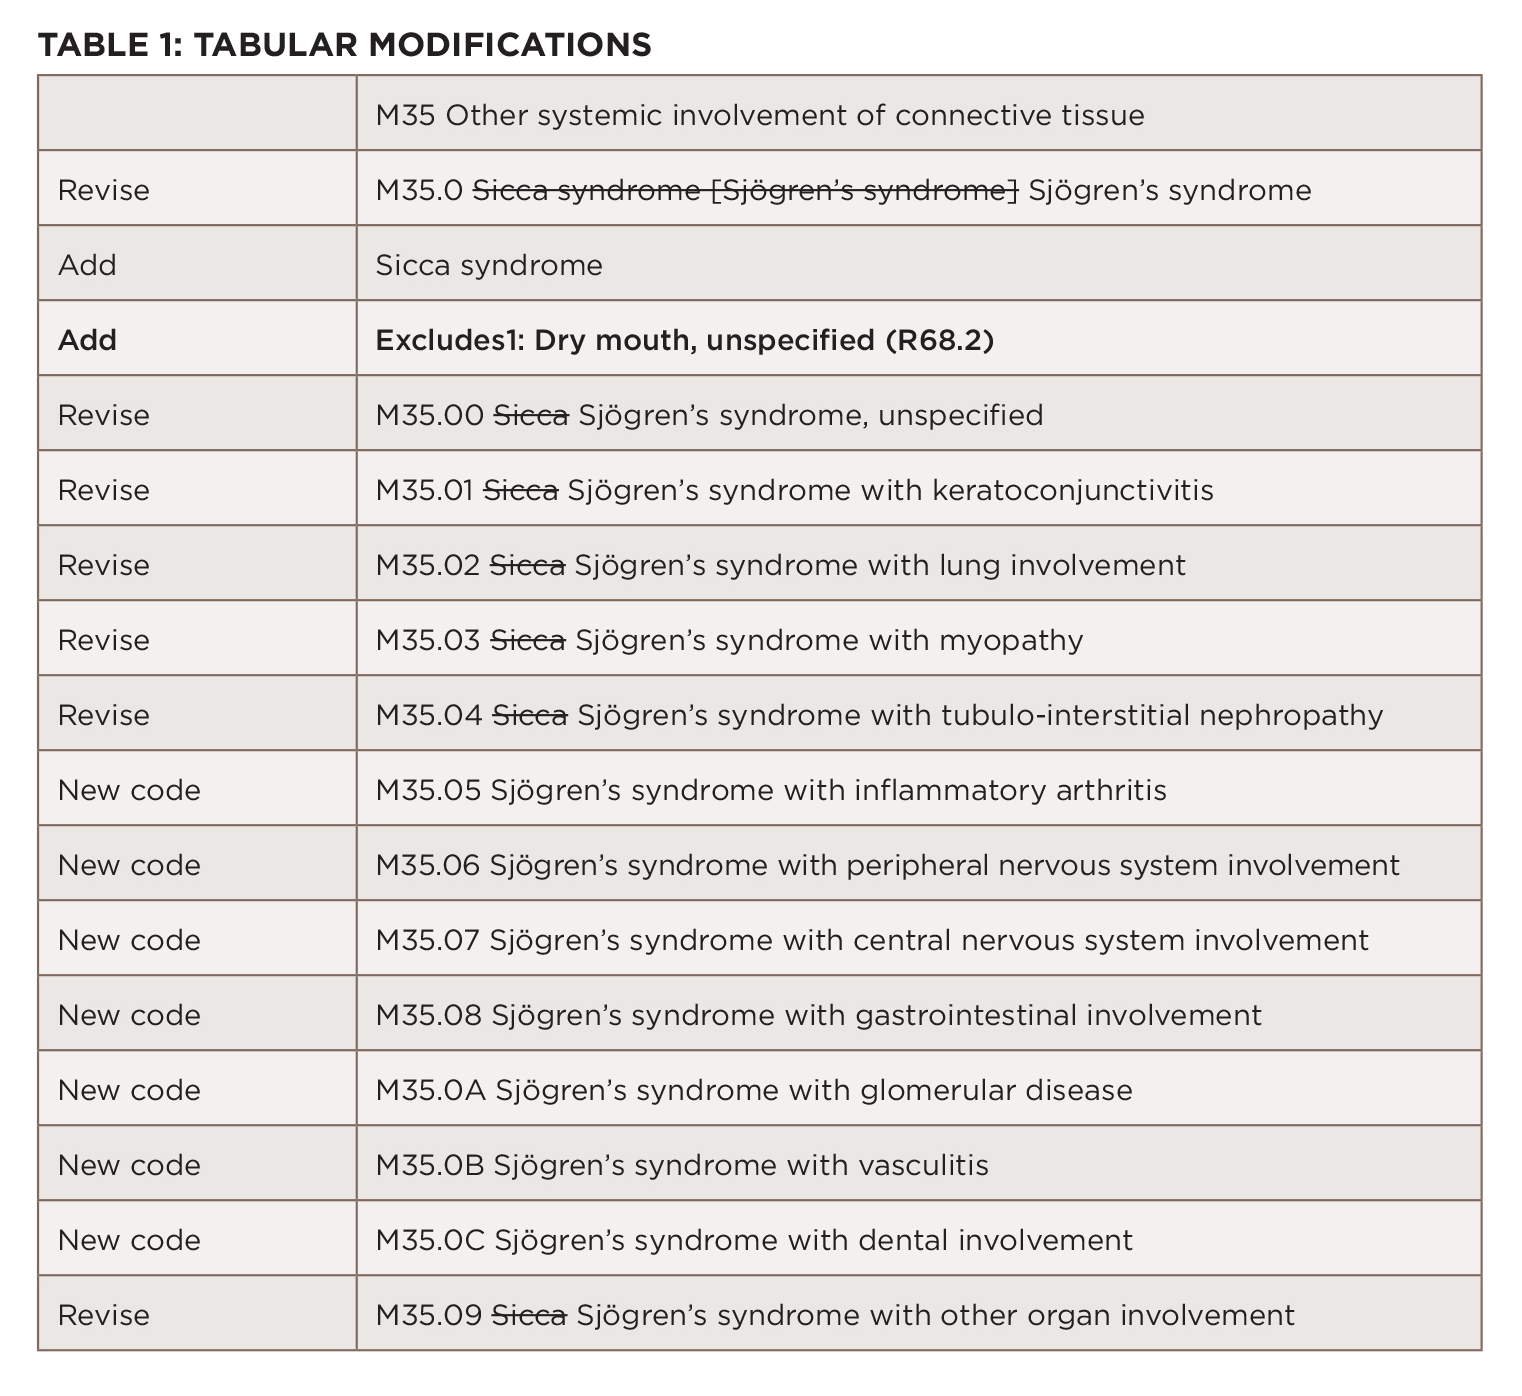
Task: Select the M35.0A glomerular disease code
Action: 754,1090
